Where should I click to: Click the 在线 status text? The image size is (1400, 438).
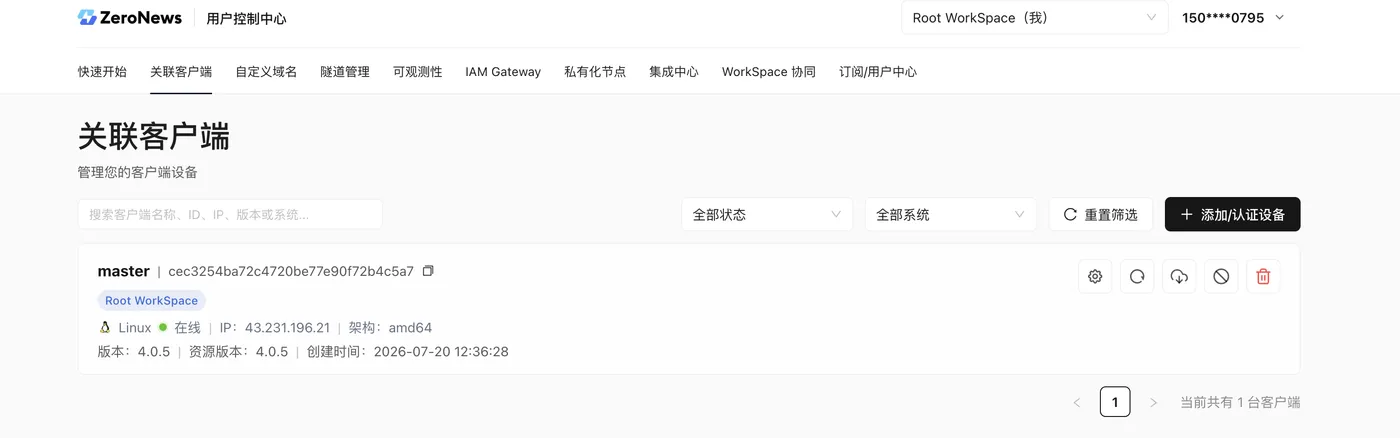click(187, 327)
